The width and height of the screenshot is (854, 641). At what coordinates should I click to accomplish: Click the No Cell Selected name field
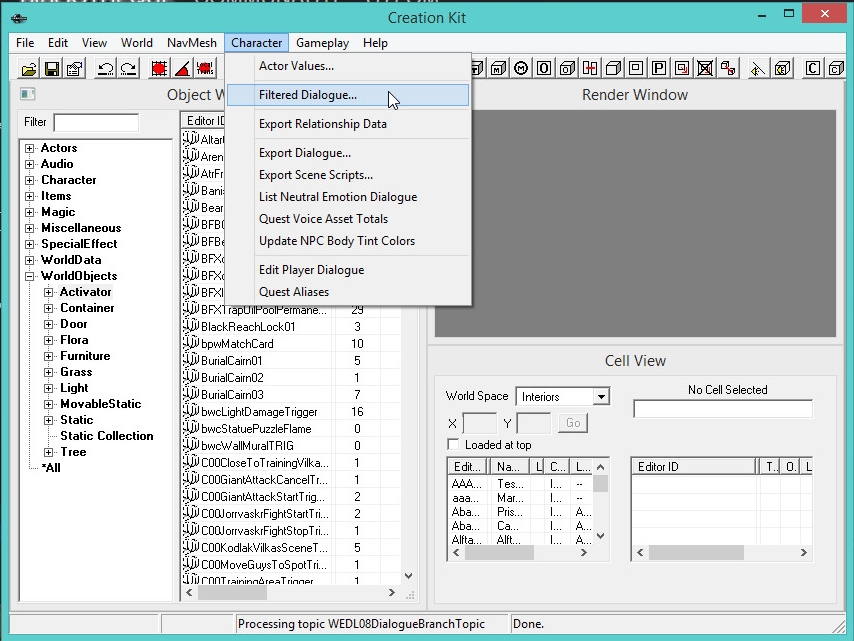723,408
